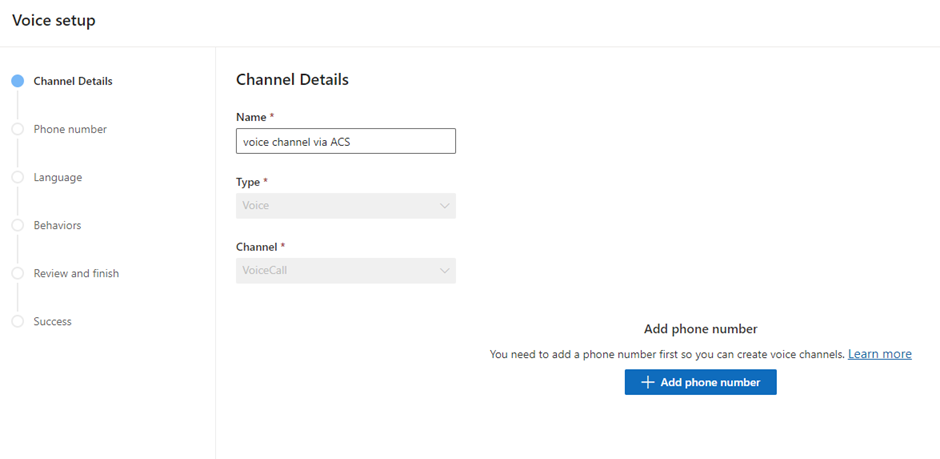Jump to the Behaviors step label
The image size is (940, 459).
click(57, 225)
